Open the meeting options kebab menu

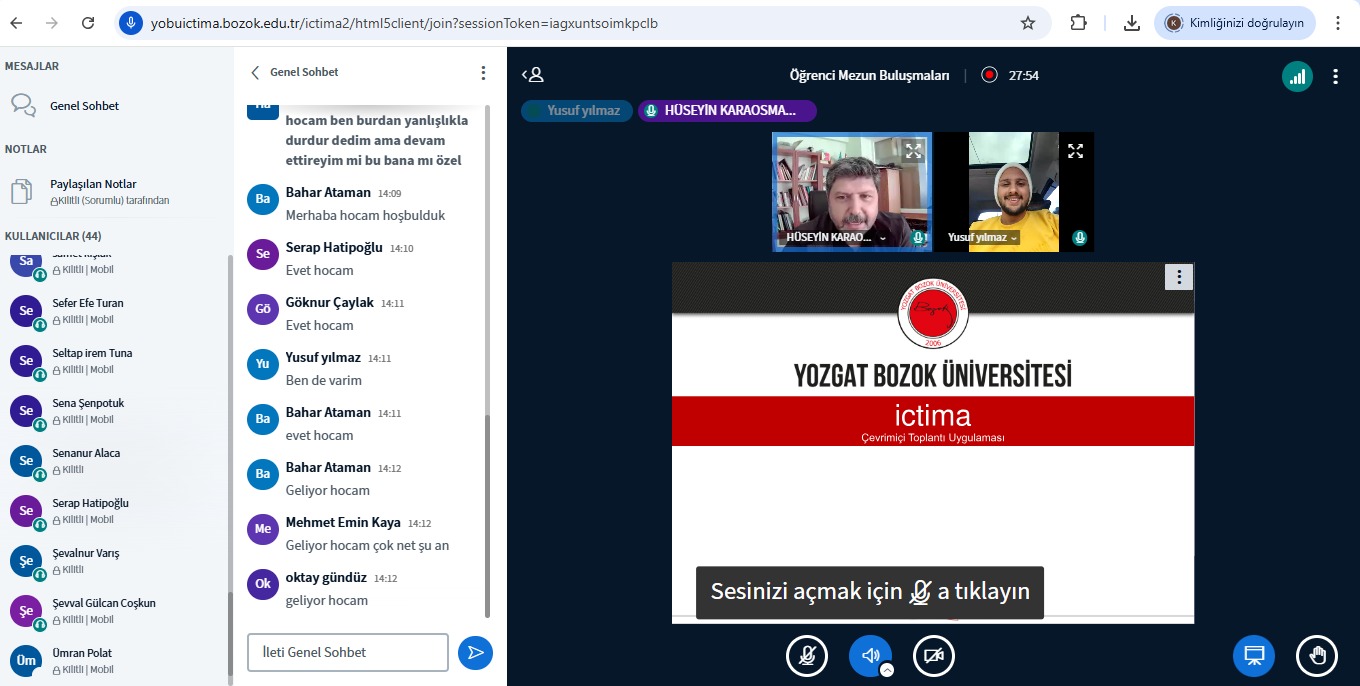[1336, 76]
